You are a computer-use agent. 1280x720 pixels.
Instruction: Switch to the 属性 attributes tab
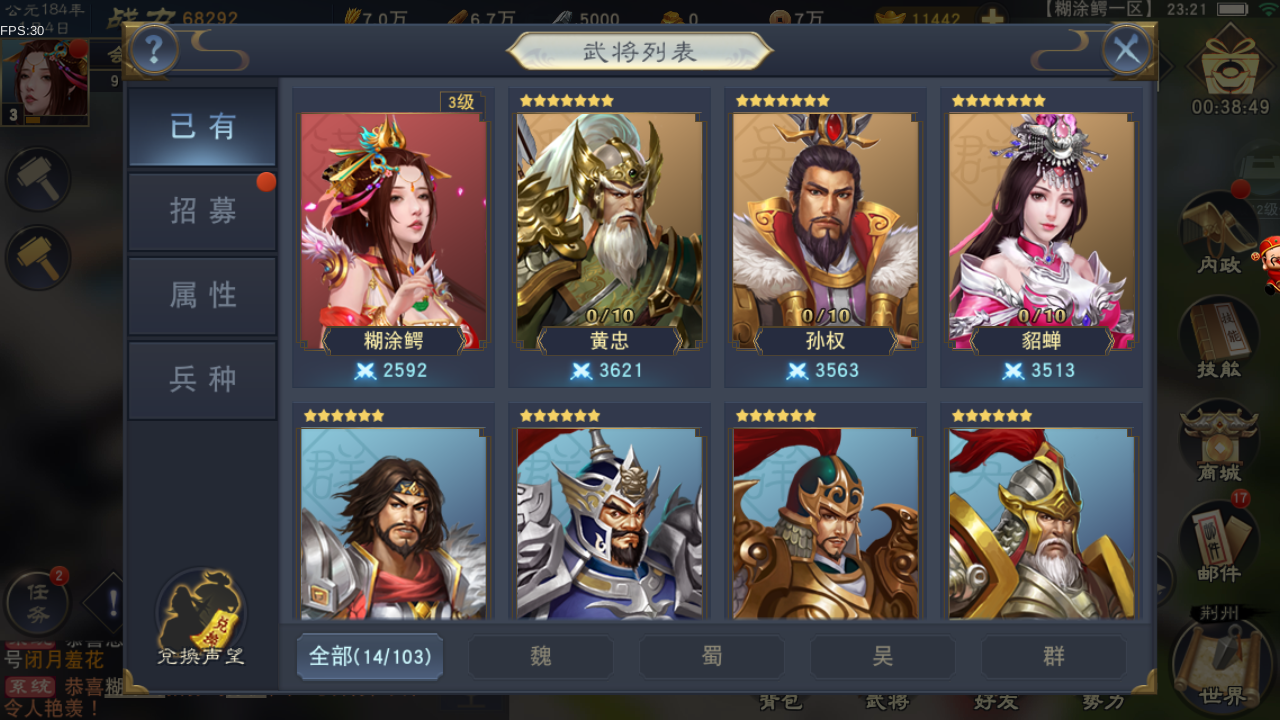coord(202,295)
